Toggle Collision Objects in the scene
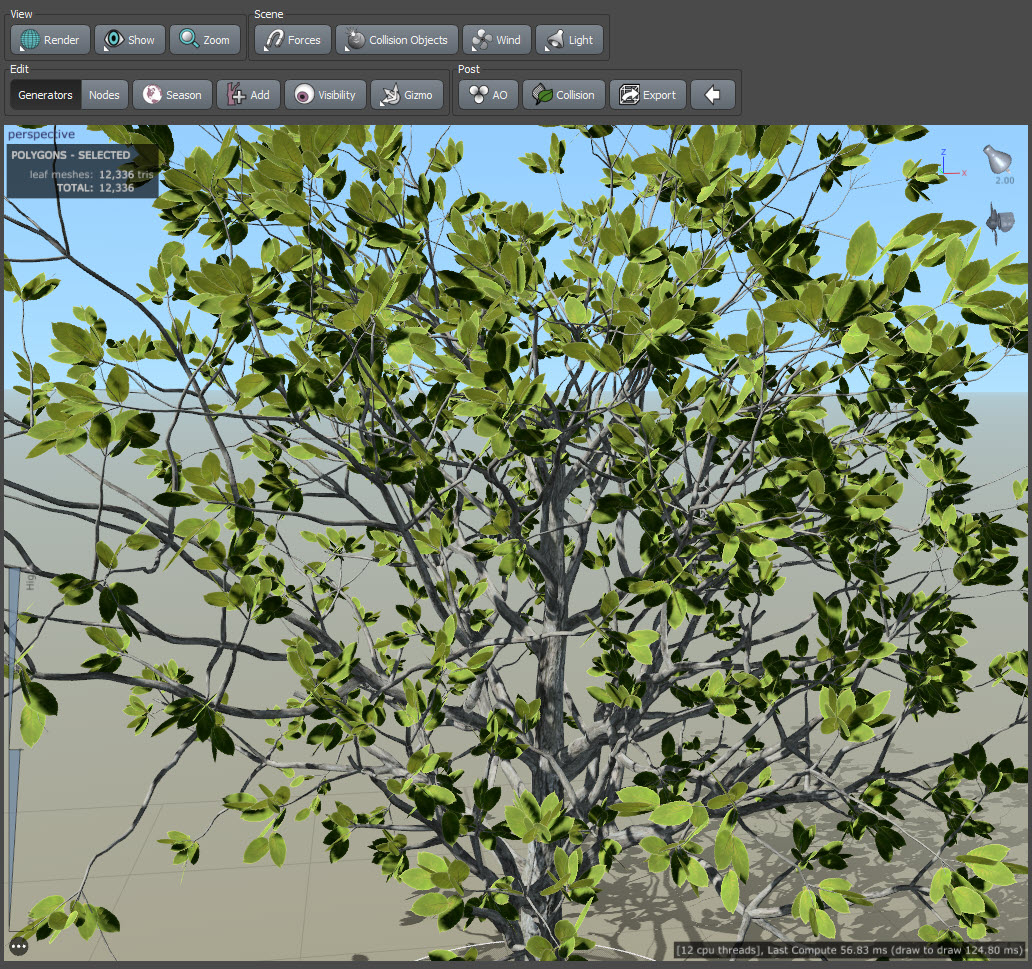This screenshot has width=1032, height=969. tap(397, 39)
